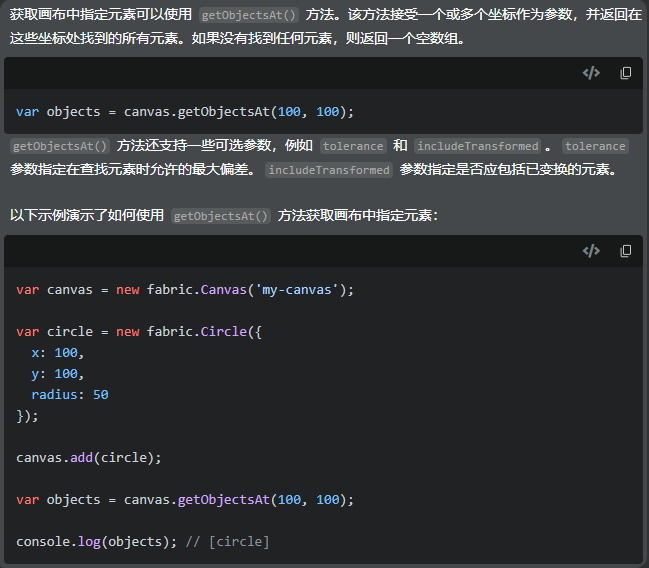649x568 pixels.
Task: Click the includeTransformed tag before '参数指定是否应包括已变换的元素'
Action: [329, 170]
